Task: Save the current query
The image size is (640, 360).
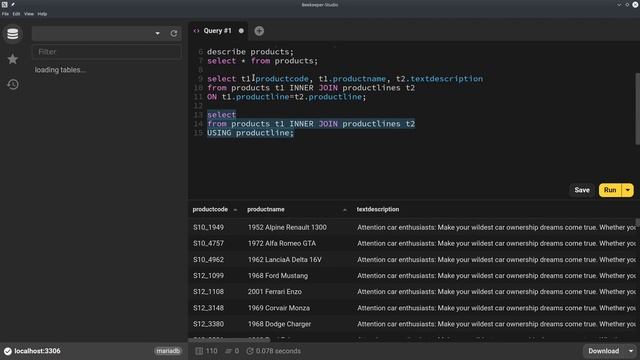Action: pyautogui.click(x=582, y=190)
